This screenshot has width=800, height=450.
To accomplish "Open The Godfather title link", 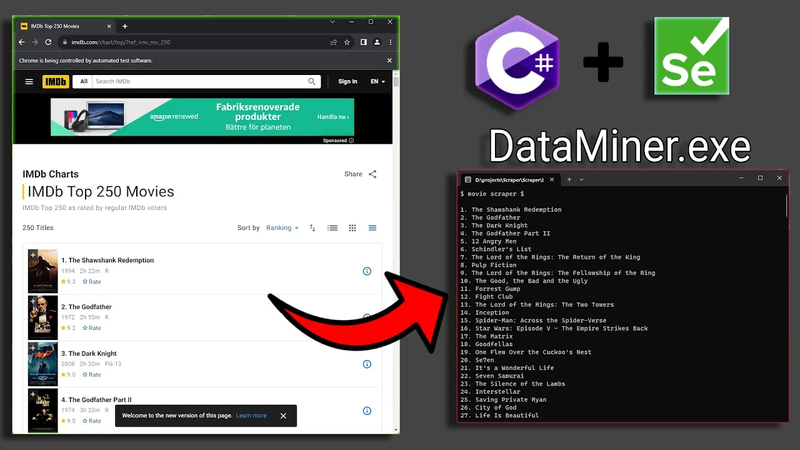I will tap(86, 307).
